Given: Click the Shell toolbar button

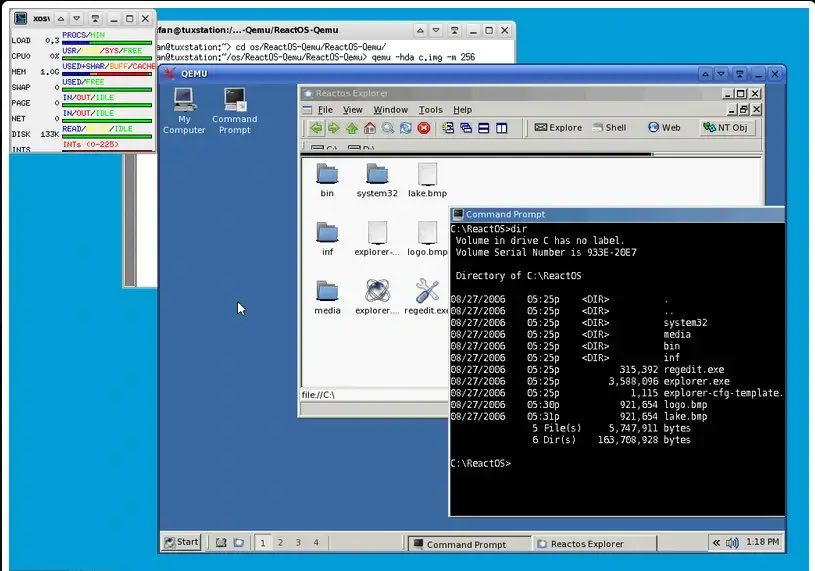Looking at the screenshot, I should (x=609, y=128).
